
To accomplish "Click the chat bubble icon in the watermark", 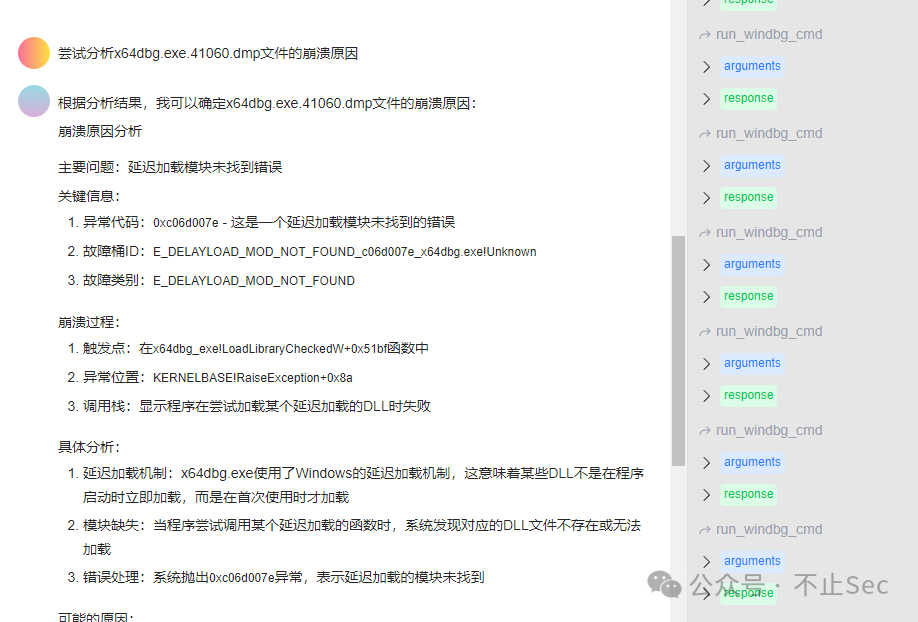I will [663, 585].
